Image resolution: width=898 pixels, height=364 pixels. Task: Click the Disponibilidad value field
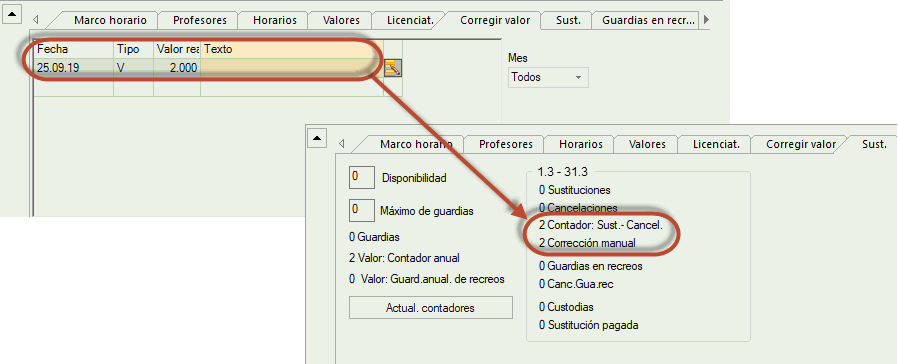coord(361,177)
